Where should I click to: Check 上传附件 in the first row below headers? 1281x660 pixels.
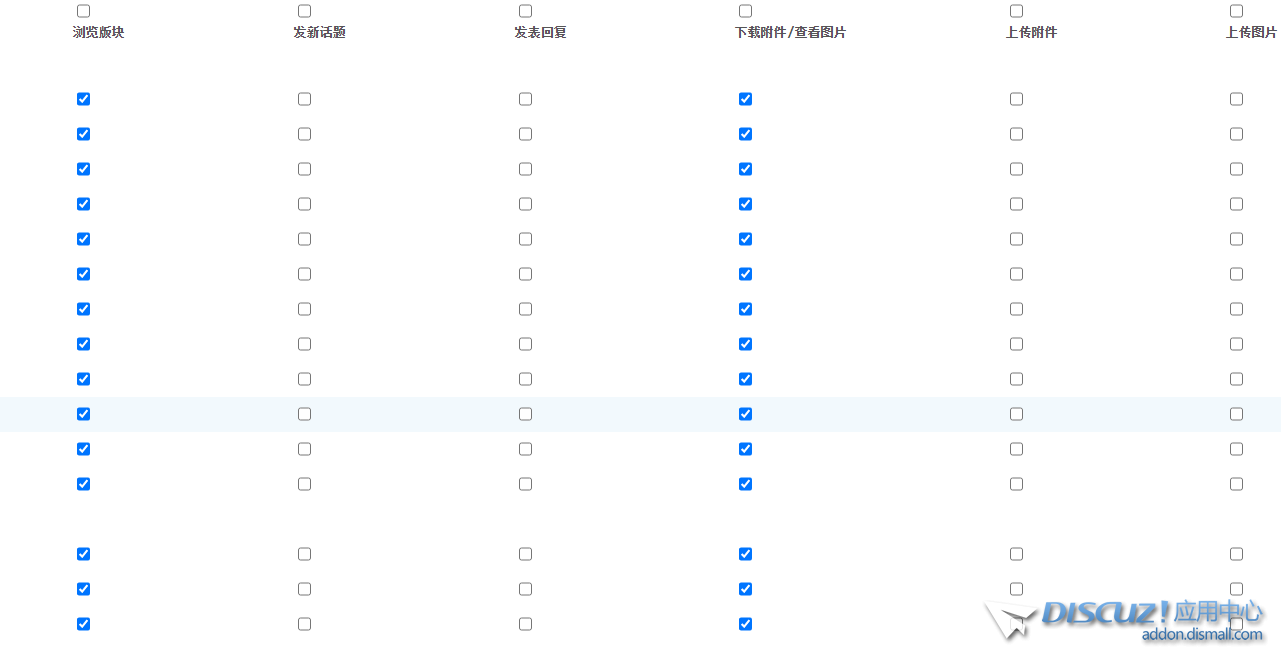click(x=1016, y=99)
